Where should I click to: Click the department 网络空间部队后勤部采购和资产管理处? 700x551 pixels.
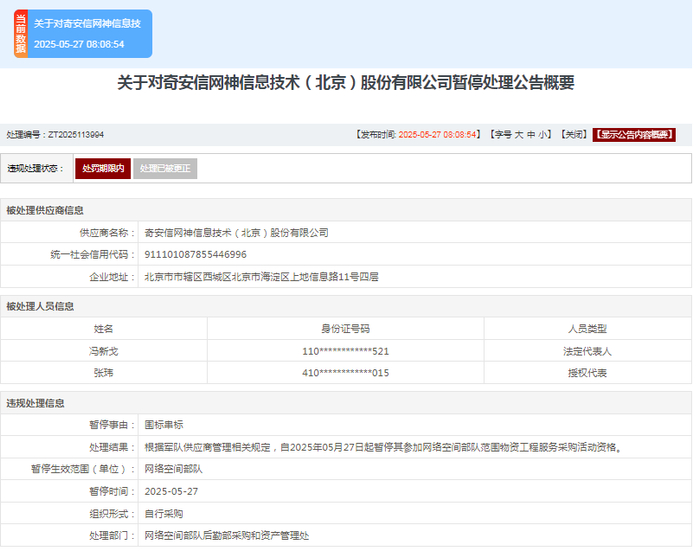pos(226,536)
